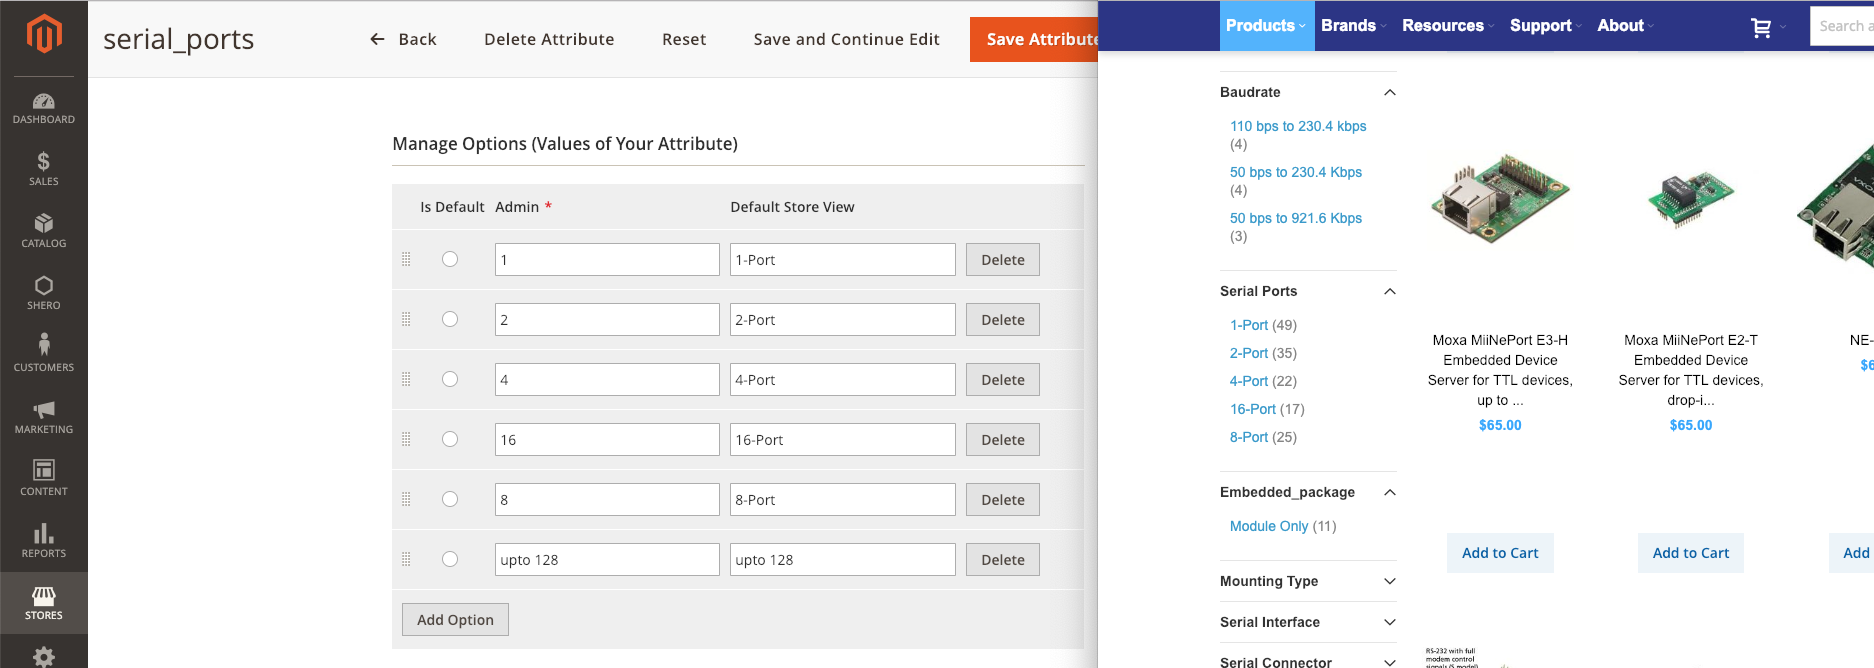Click the storefront Search field
The image size is (1874, 668).
[x=1842, y=26]
